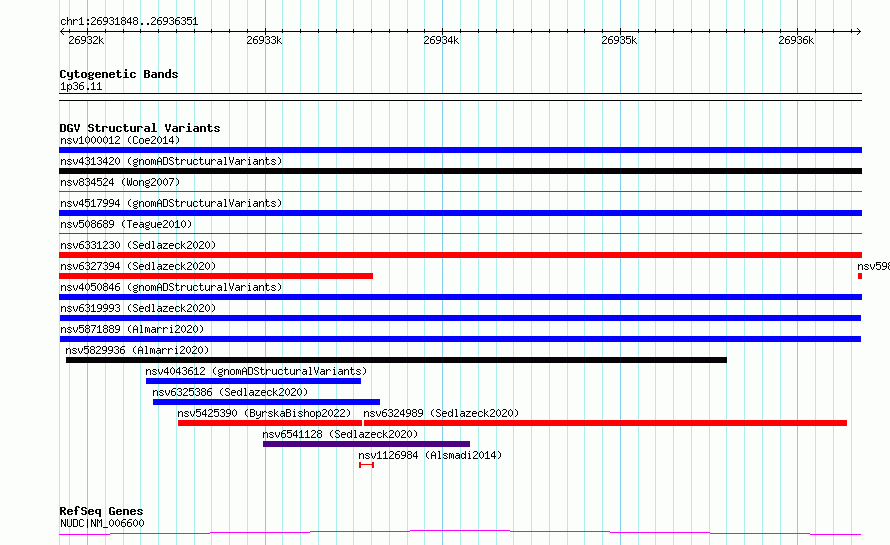Click the 26932k ruler mark
This screenshot has height=545, width=890.
coord(86,40)
